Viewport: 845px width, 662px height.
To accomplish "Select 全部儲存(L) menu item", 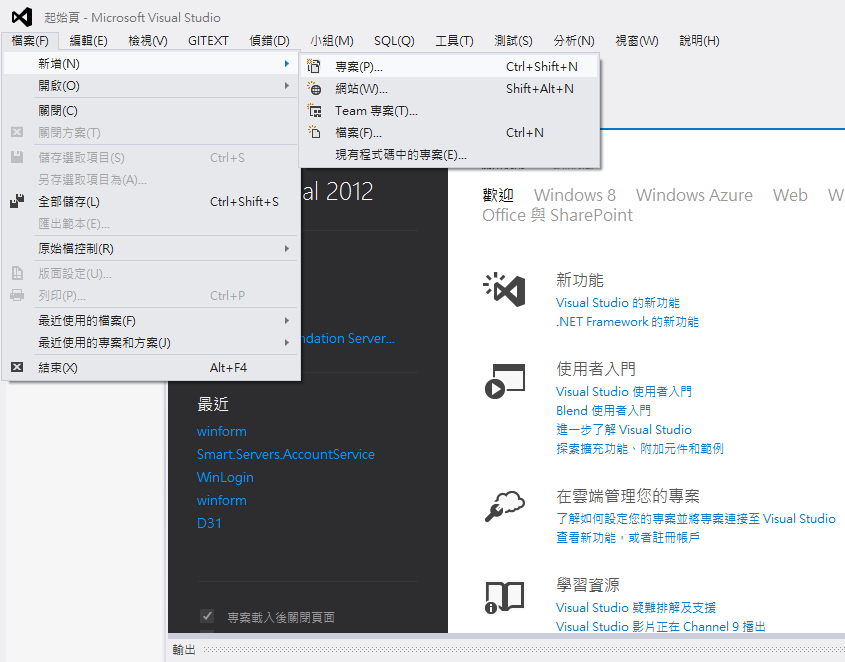I will click(x=151, y=202).
